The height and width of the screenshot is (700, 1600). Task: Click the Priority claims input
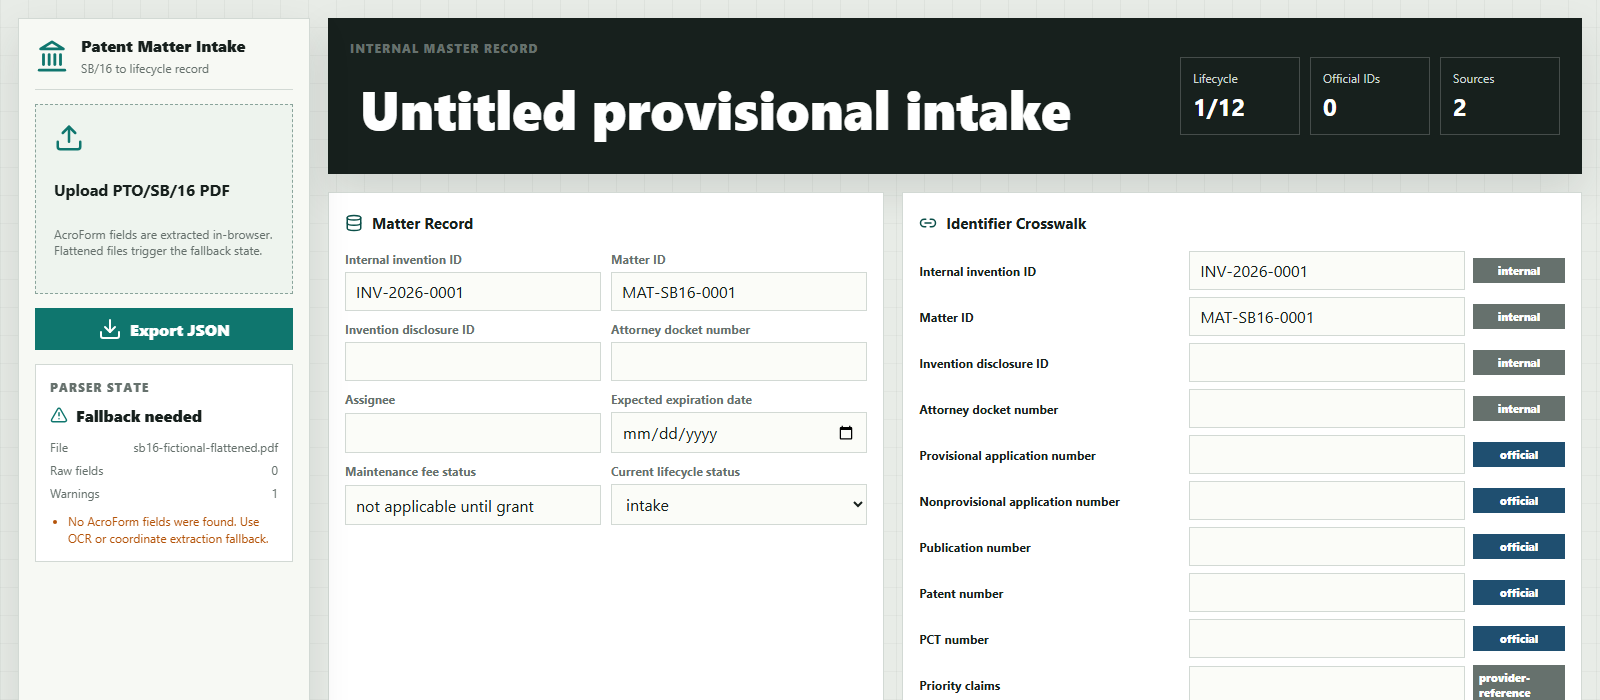[x=1327, y=685]
